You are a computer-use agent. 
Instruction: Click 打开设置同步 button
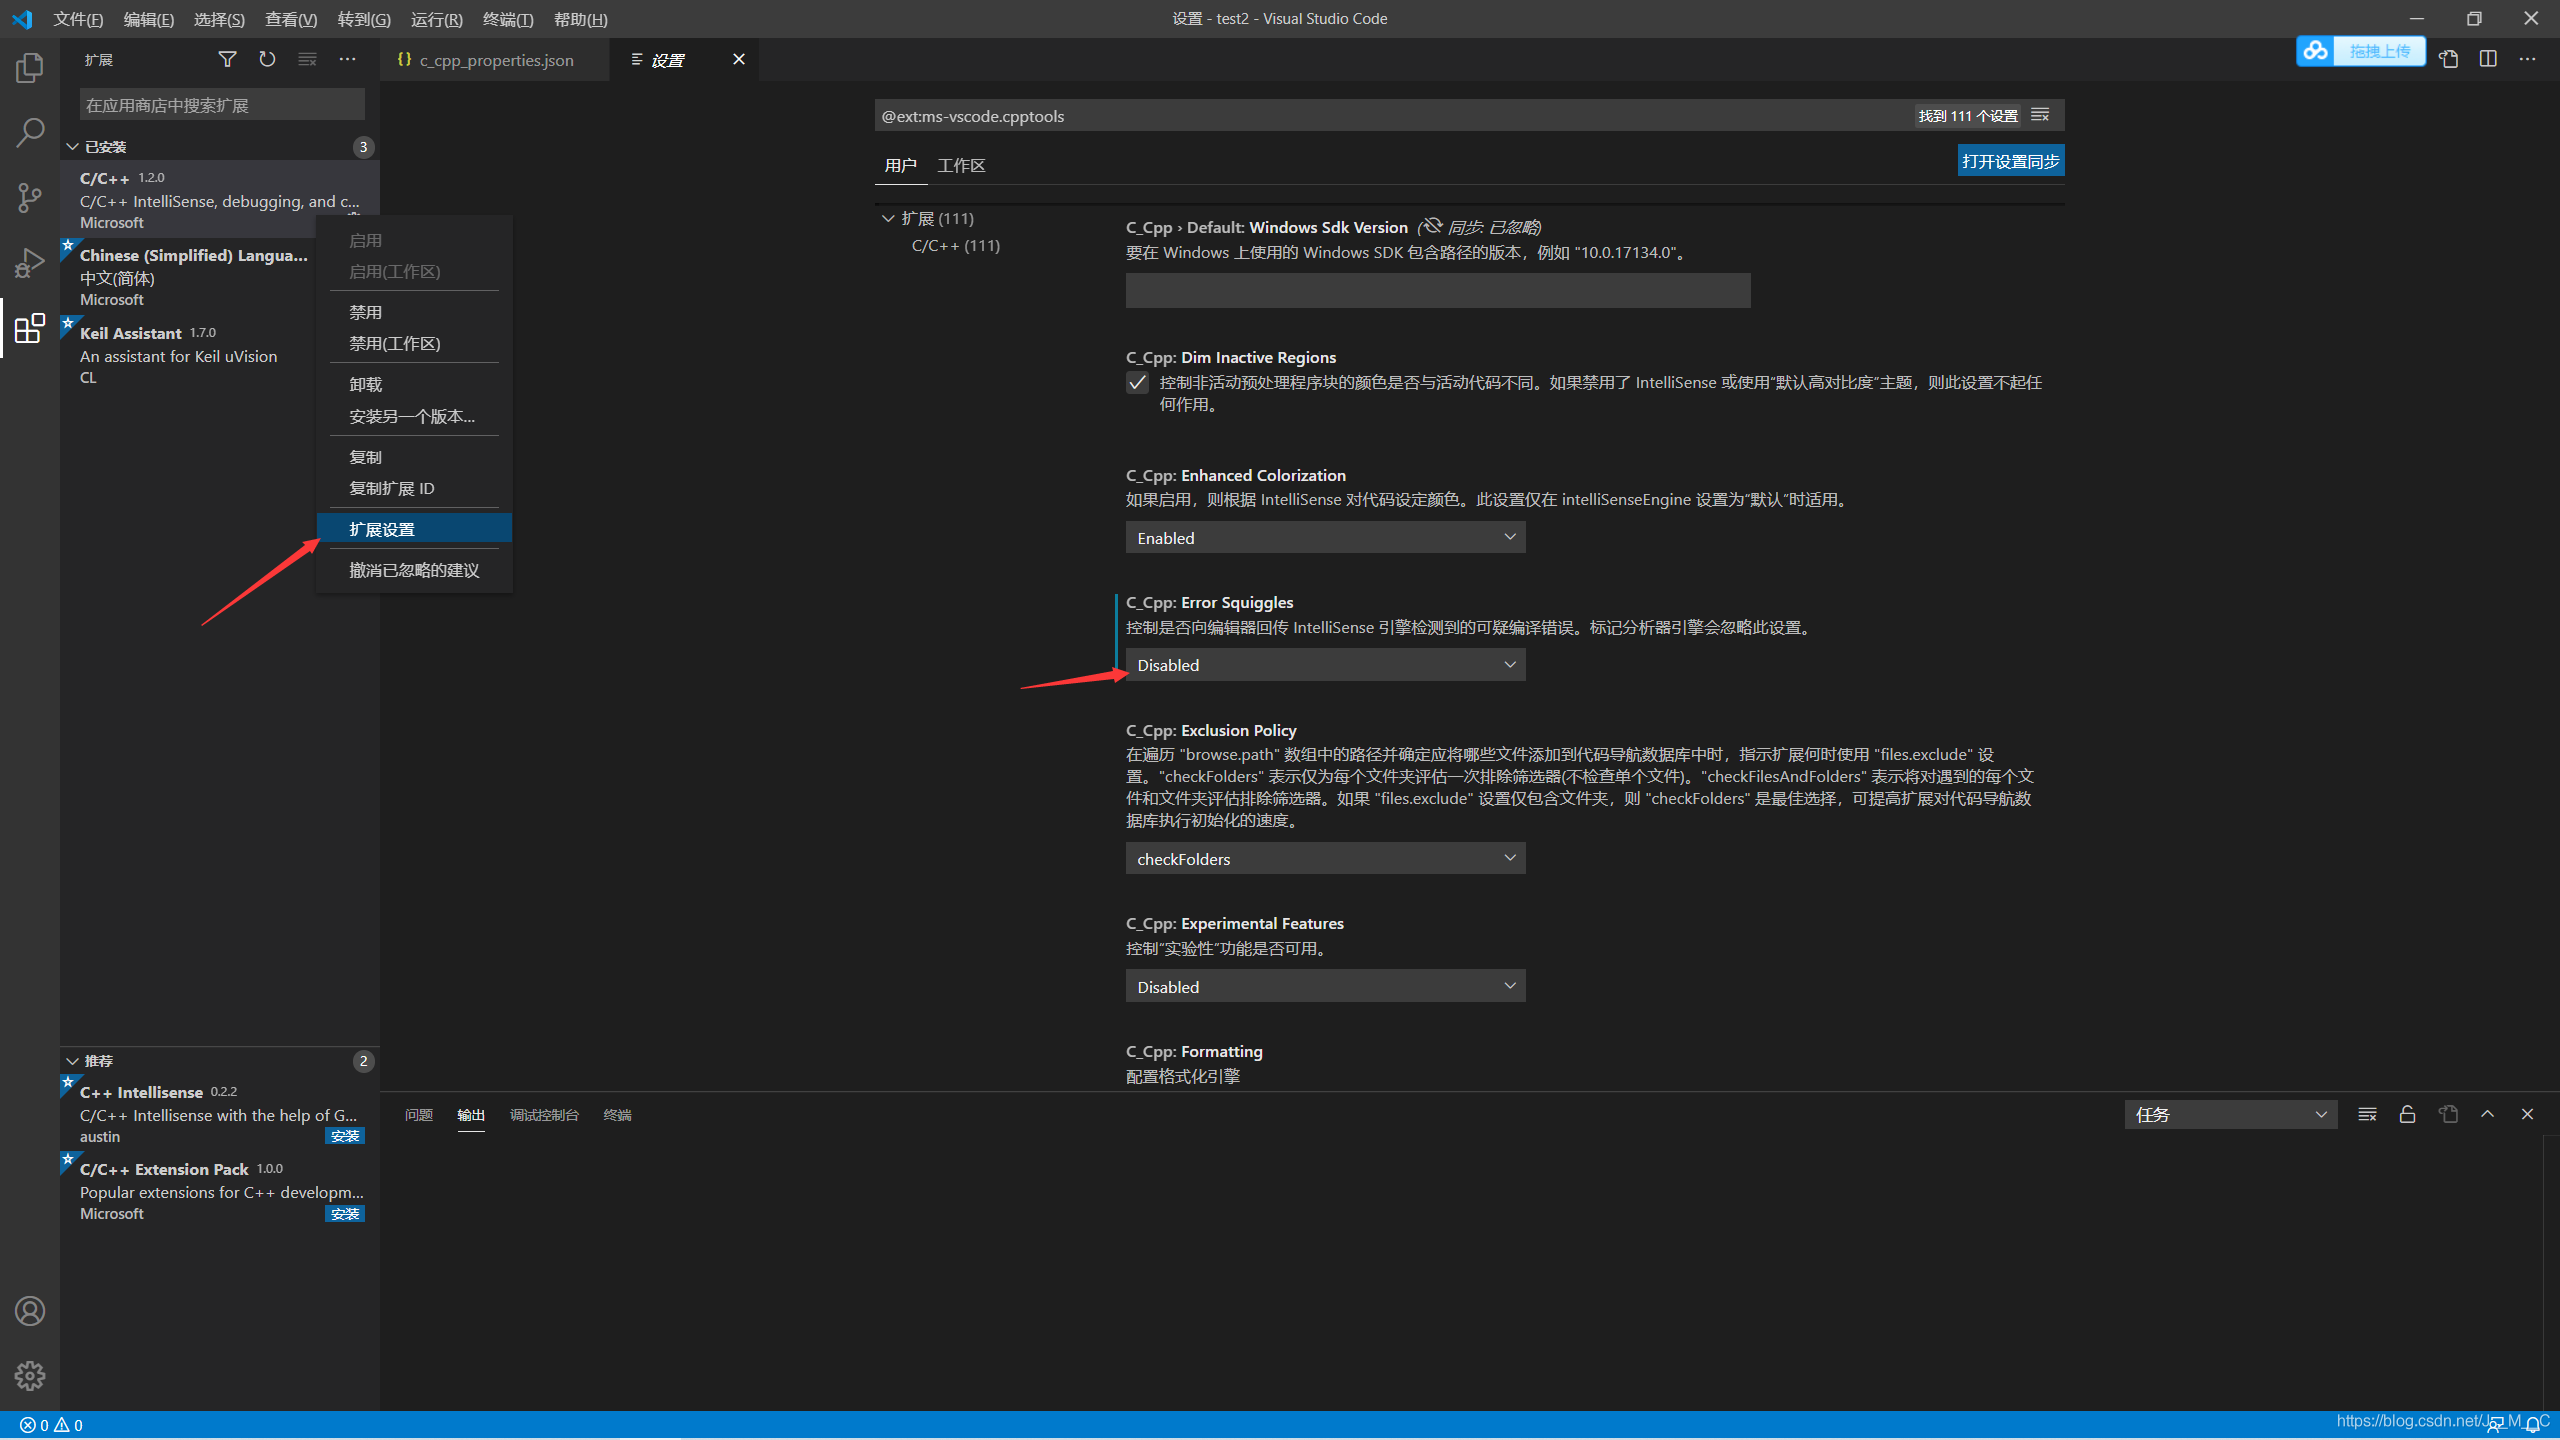tap(2010, 161)
